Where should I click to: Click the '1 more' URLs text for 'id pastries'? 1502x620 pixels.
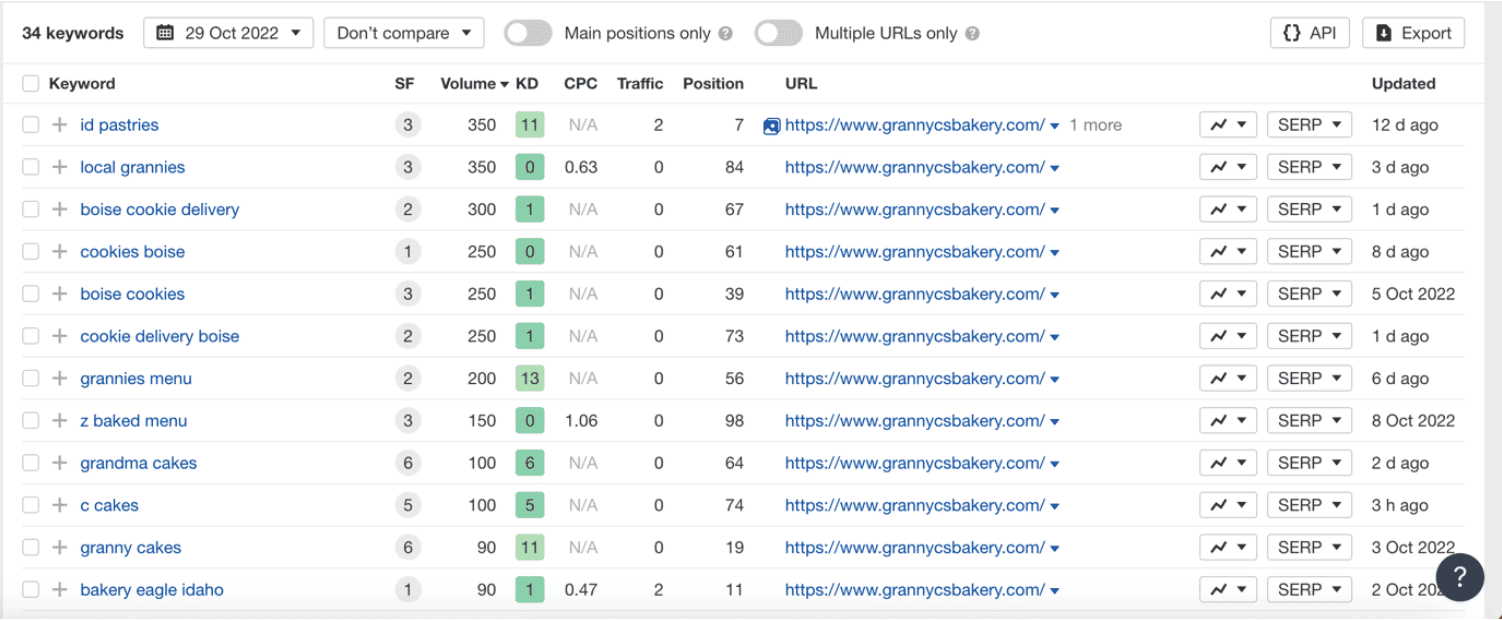(x=1095, y=125)
